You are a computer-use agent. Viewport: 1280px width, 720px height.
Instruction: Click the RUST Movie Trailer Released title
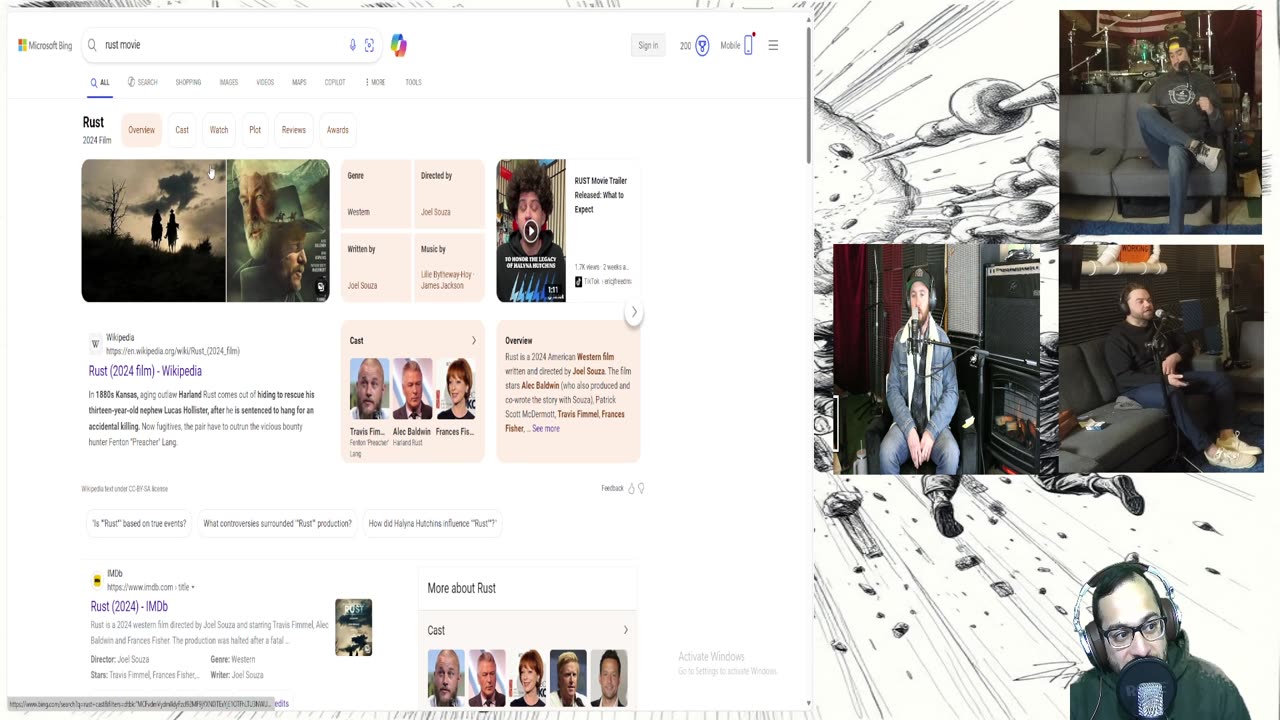(600, 195)
